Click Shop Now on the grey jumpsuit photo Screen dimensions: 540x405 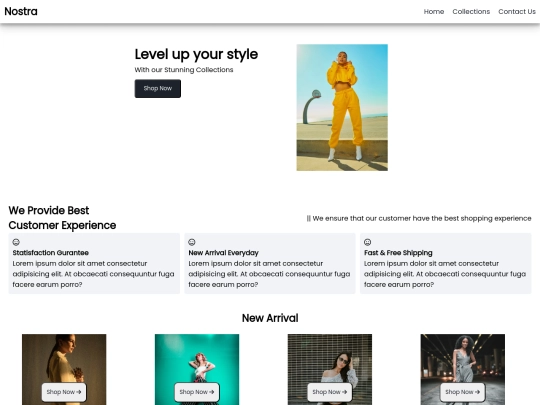(463, 392)
